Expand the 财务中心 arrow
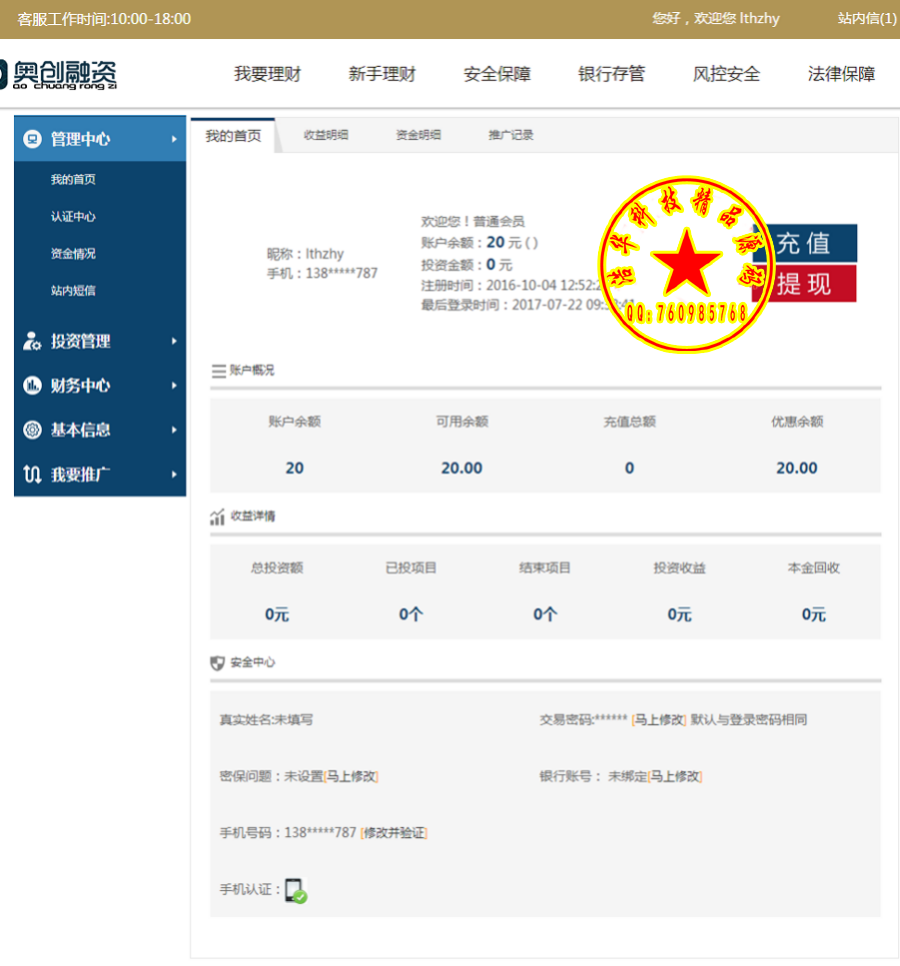 (174, 385)
